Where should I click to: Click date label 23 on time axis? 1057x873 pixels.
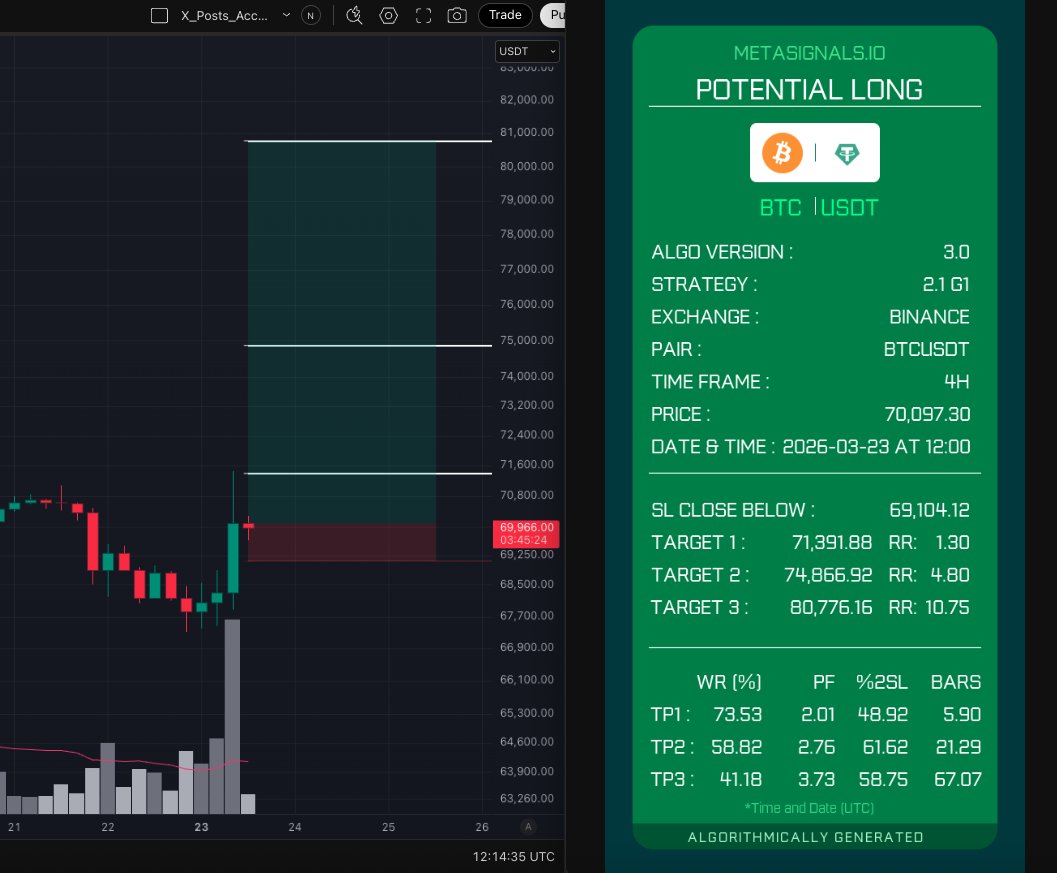tap(202, 827)
